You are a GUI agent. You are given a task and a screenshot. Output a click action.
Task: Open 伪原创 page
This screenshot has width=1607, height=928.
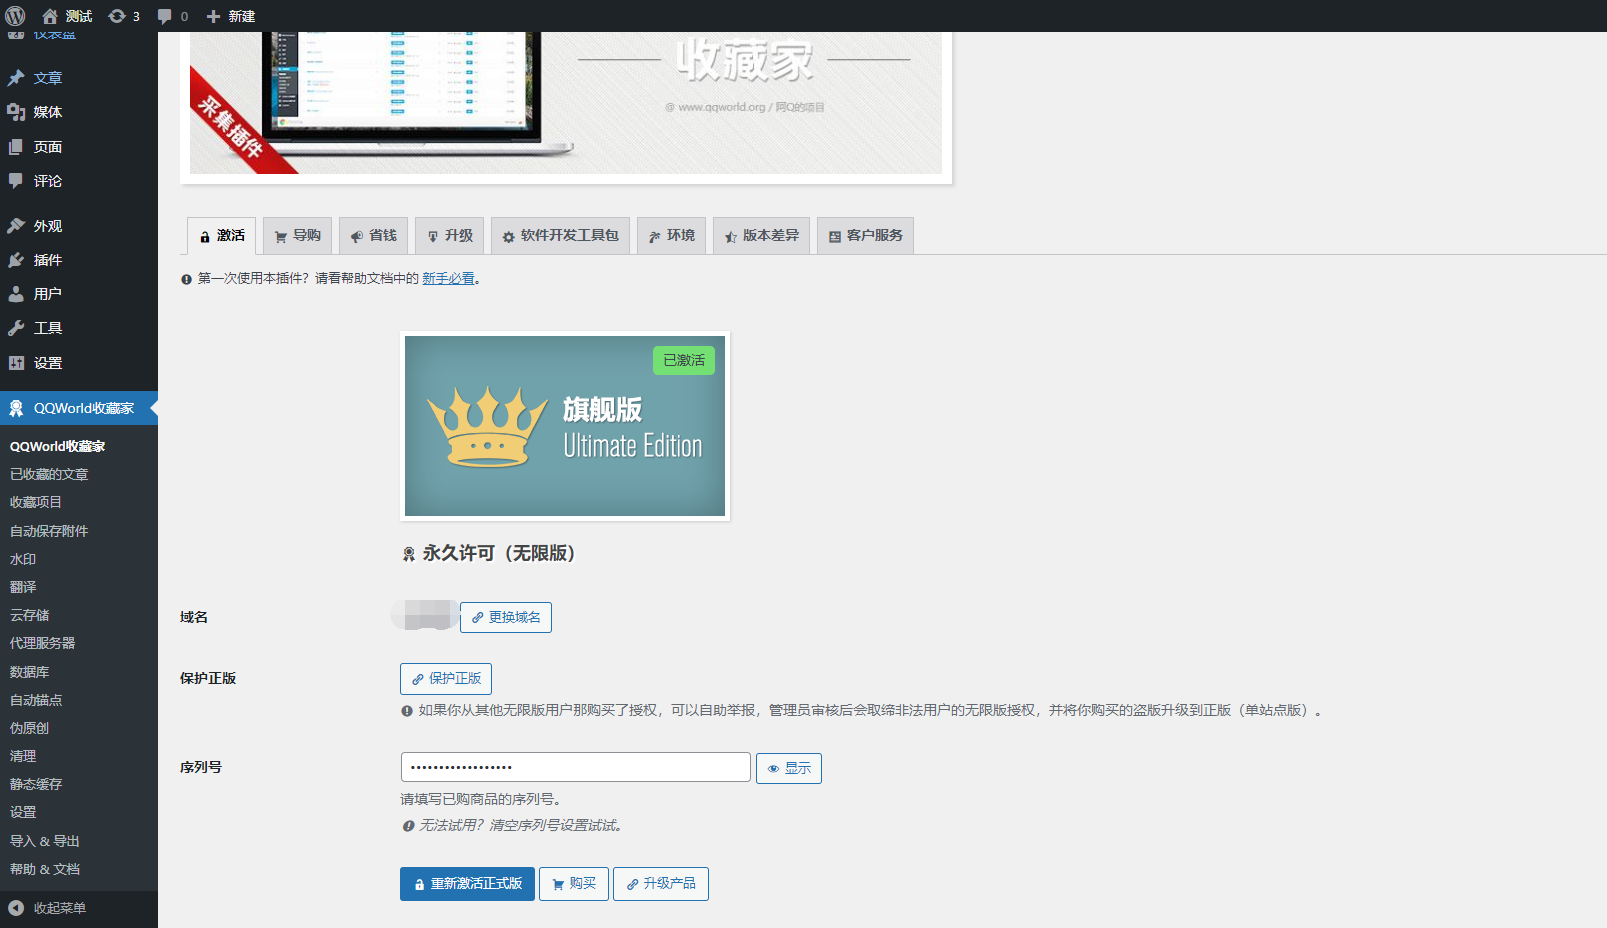coord(29,728)
